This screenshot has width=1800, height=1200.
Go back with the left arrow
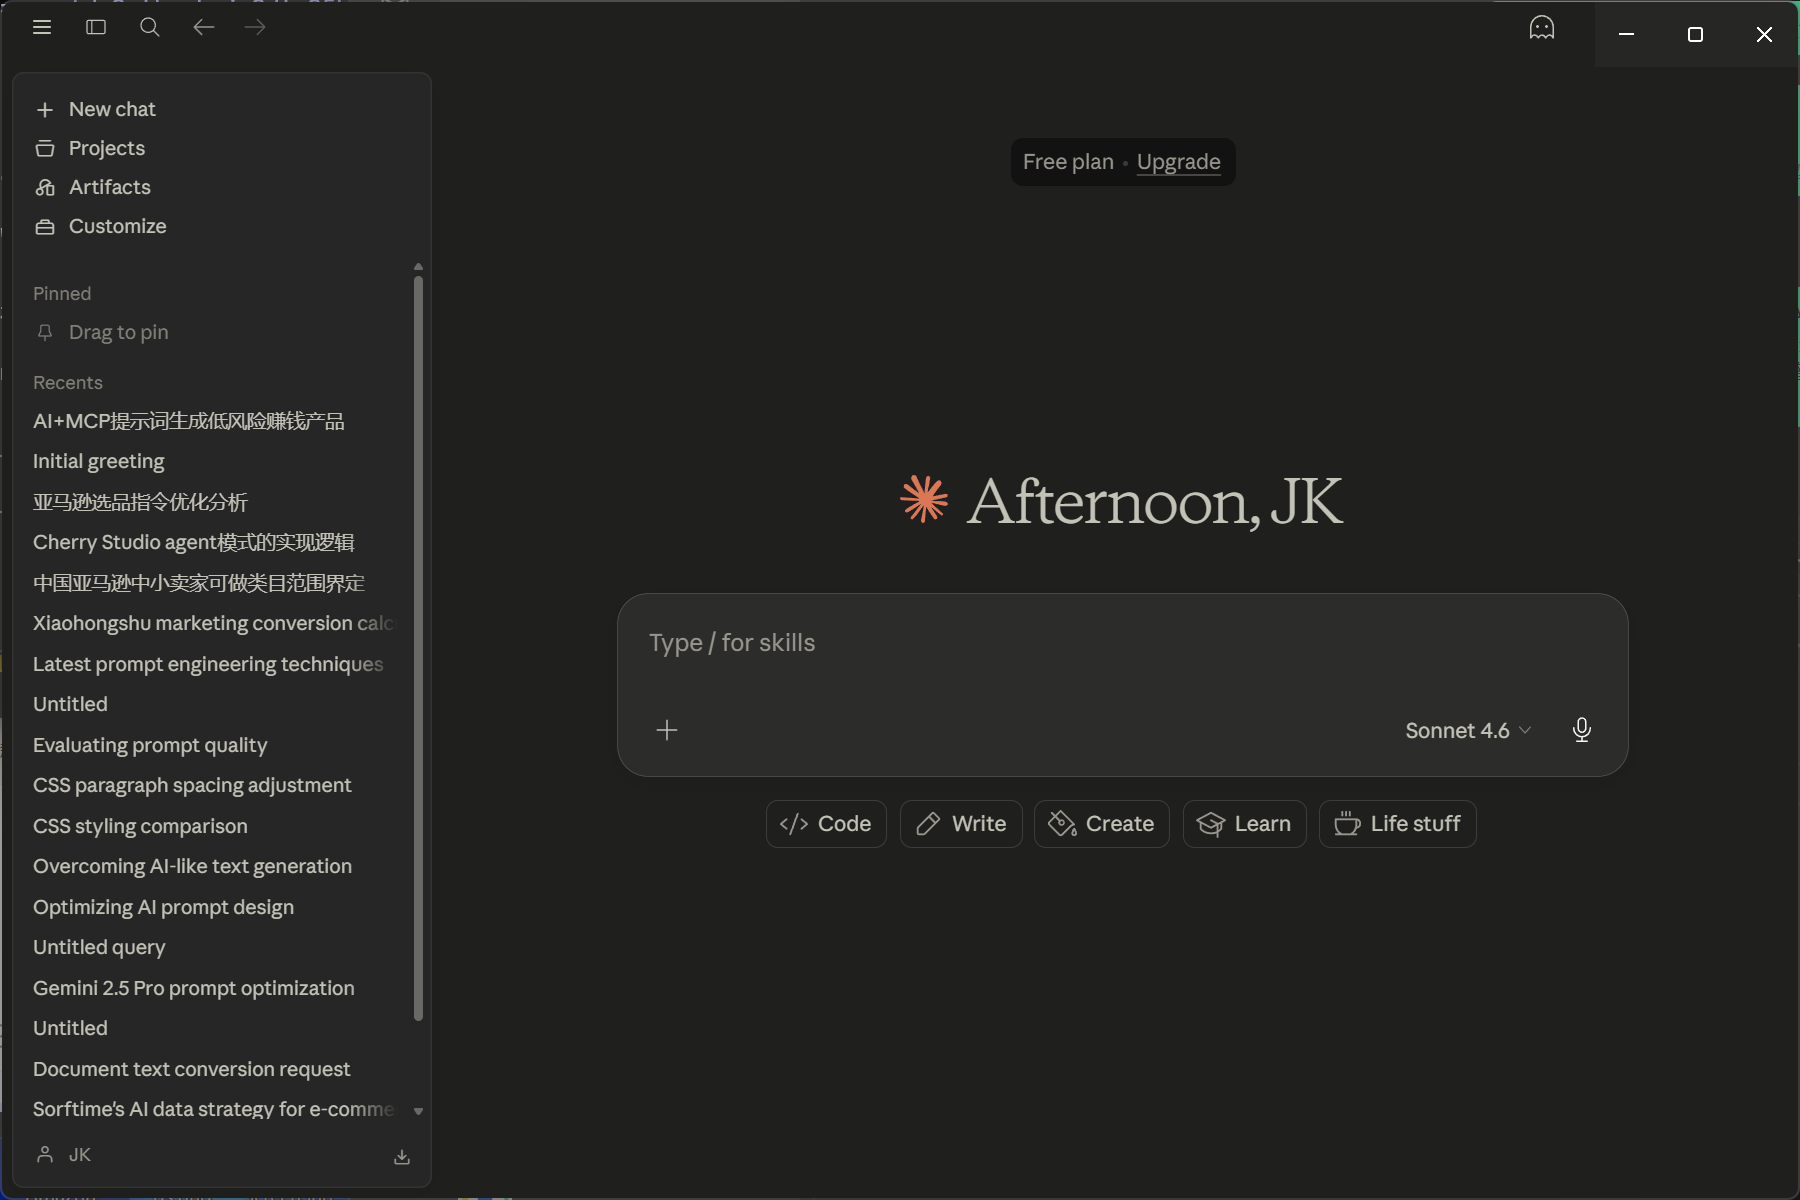tap(203, 28)
